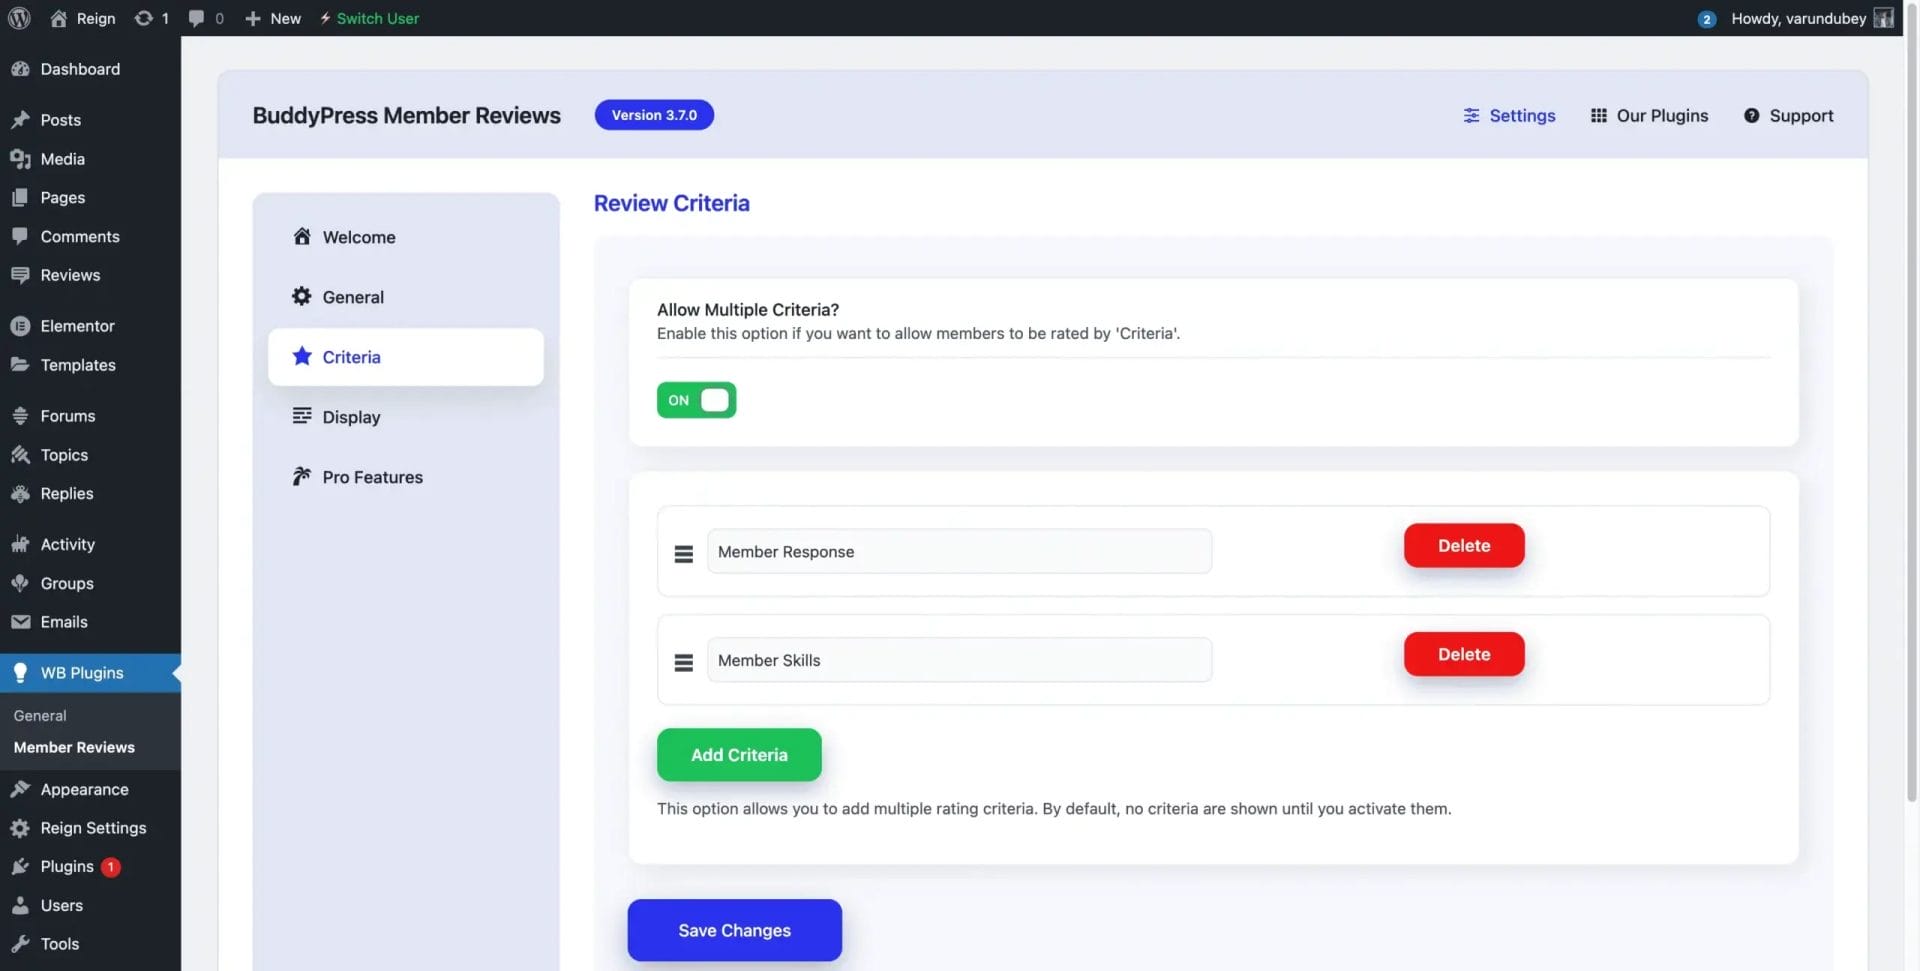Viewport: 1920px width, 971px height.
Task: Open the Our Plugins tab
Action: (x=1648, y=115)
